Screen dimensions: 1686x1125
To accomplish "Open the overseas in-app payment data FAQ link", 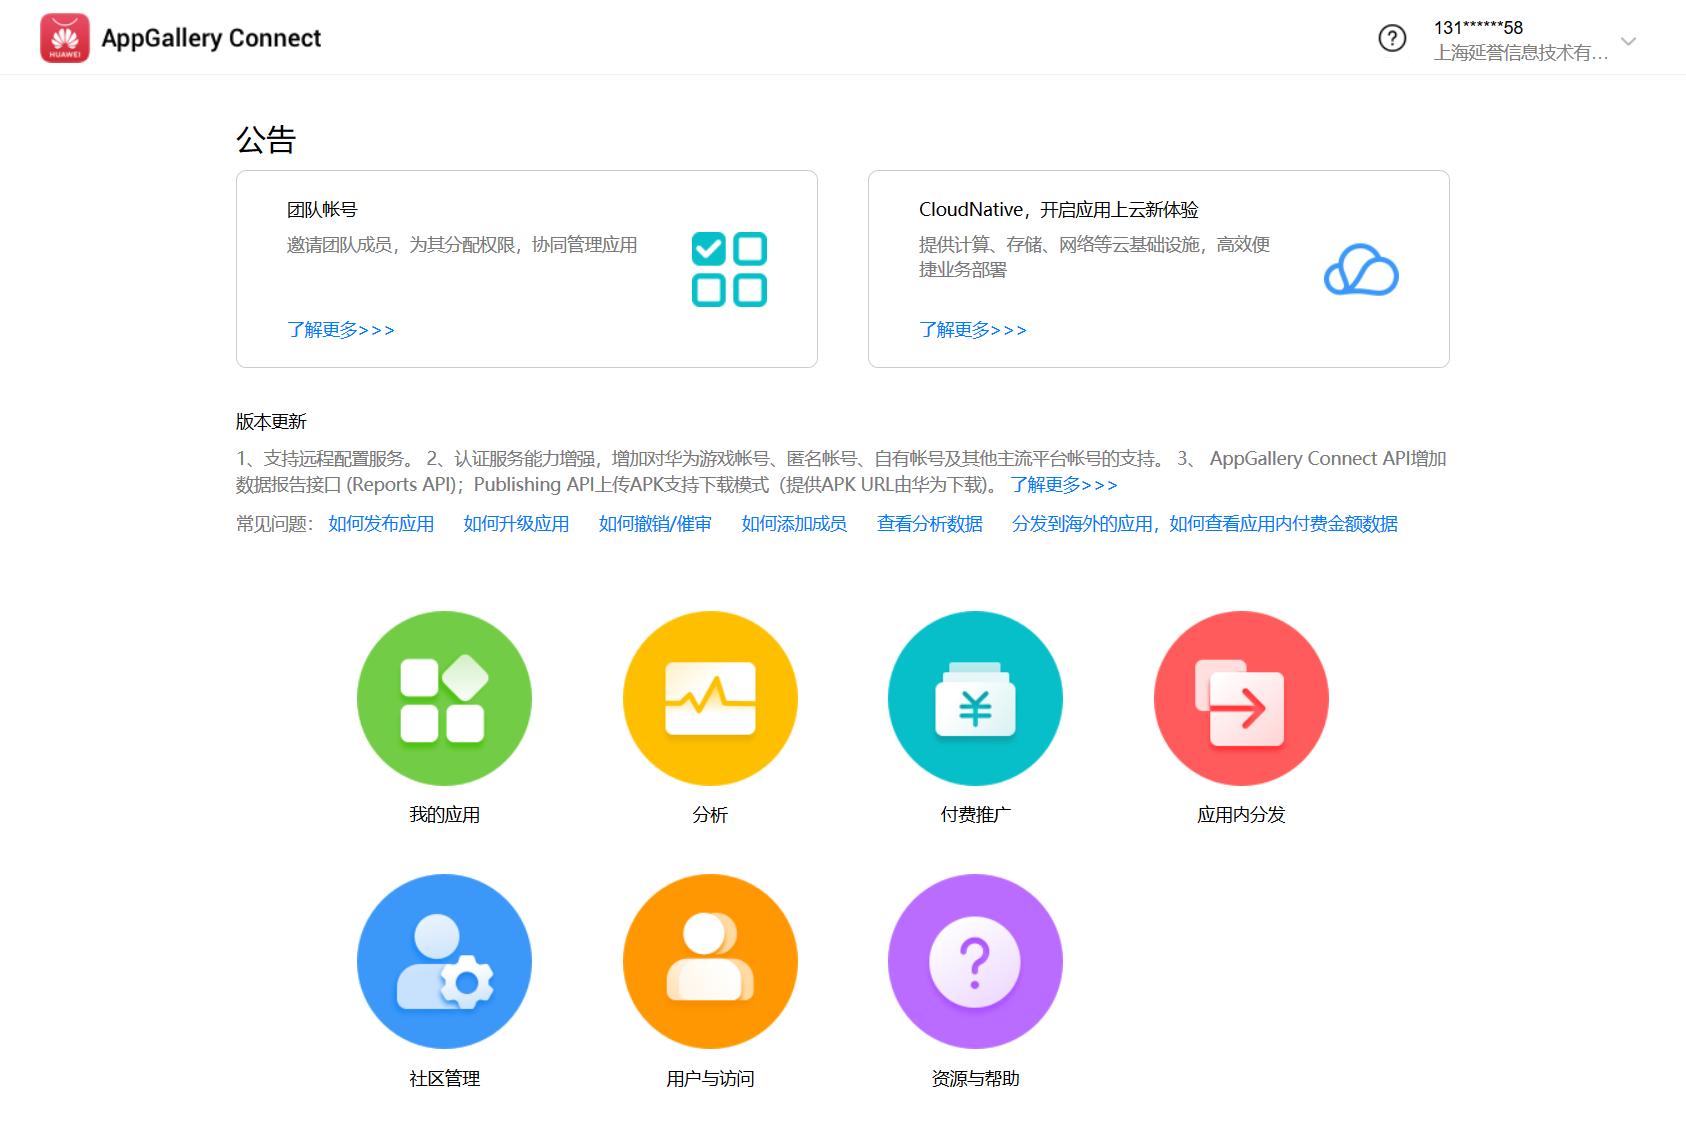I will (x=1205, y=524).
